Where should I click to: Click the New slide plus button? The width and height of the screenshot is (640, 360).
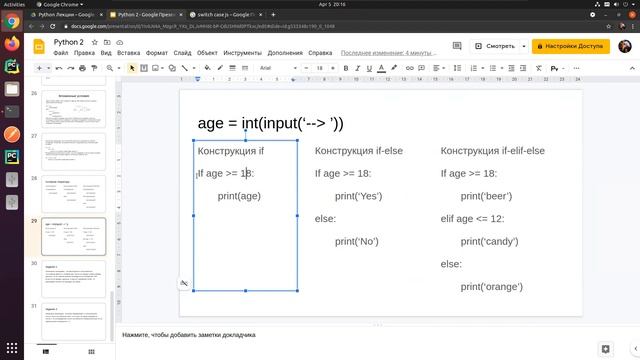pyautogui.click(x=39, y=68)
